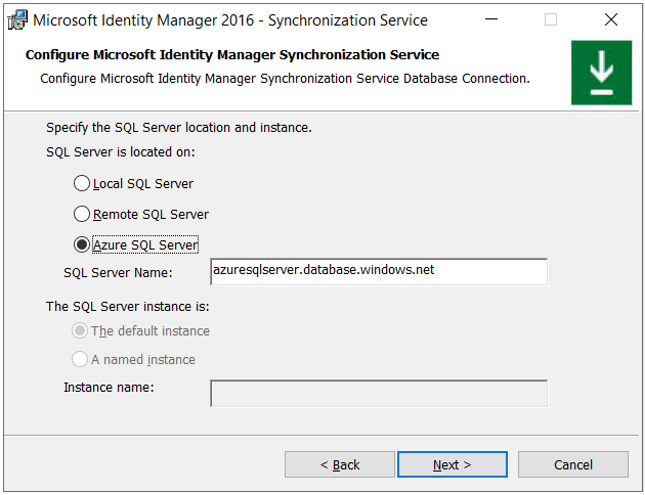Screen dimensions: 645x495
Task: Click the green download arrow logo
Action: click(601, 72)
